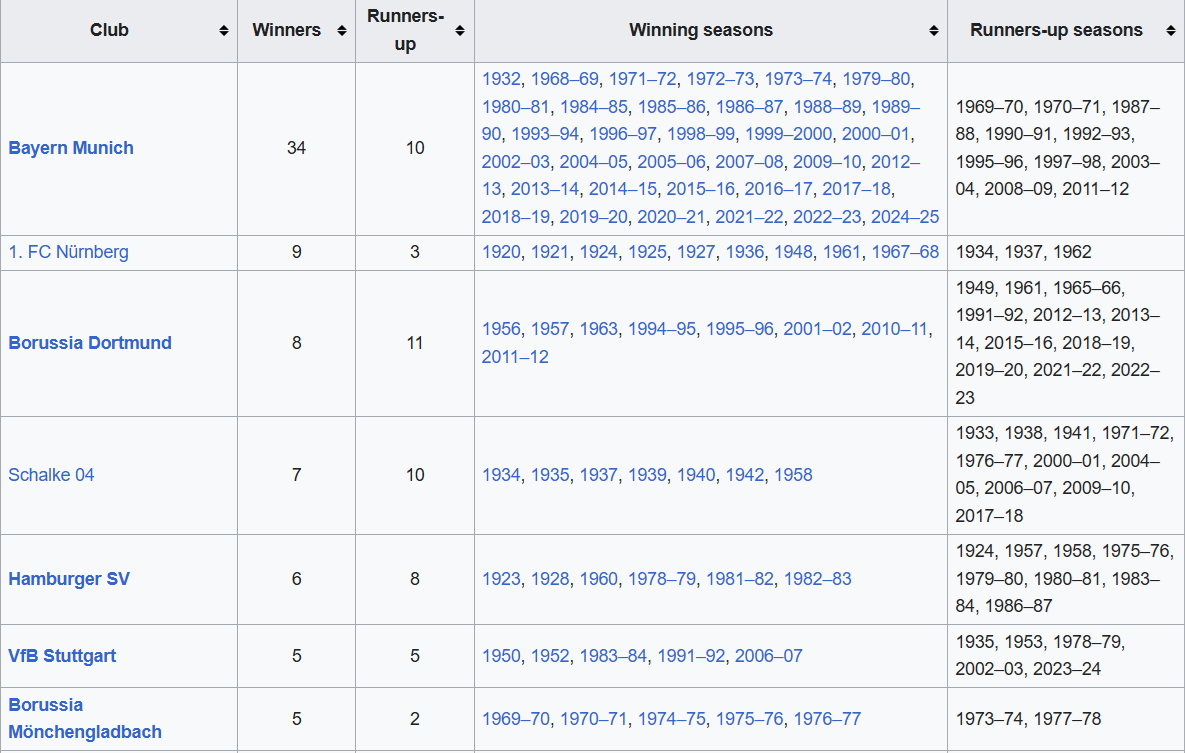Open Hamburger SV's 1923 season link
This screenshot has height=753, width=1185.
tap(501, 579)
